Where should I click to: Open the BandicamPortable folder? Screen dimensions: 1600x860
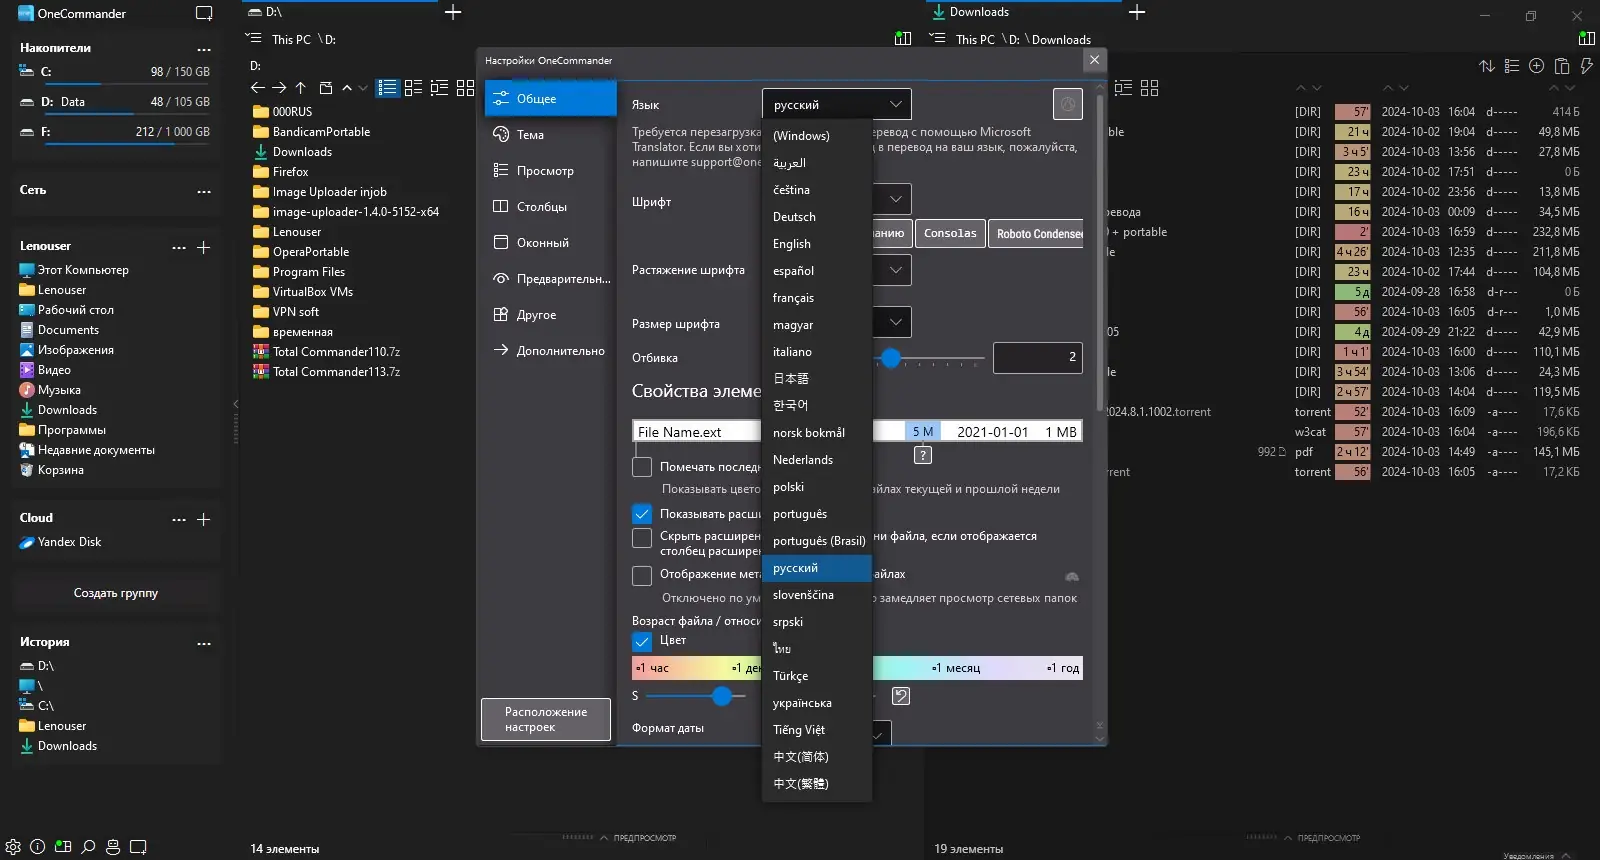[321, 132]
